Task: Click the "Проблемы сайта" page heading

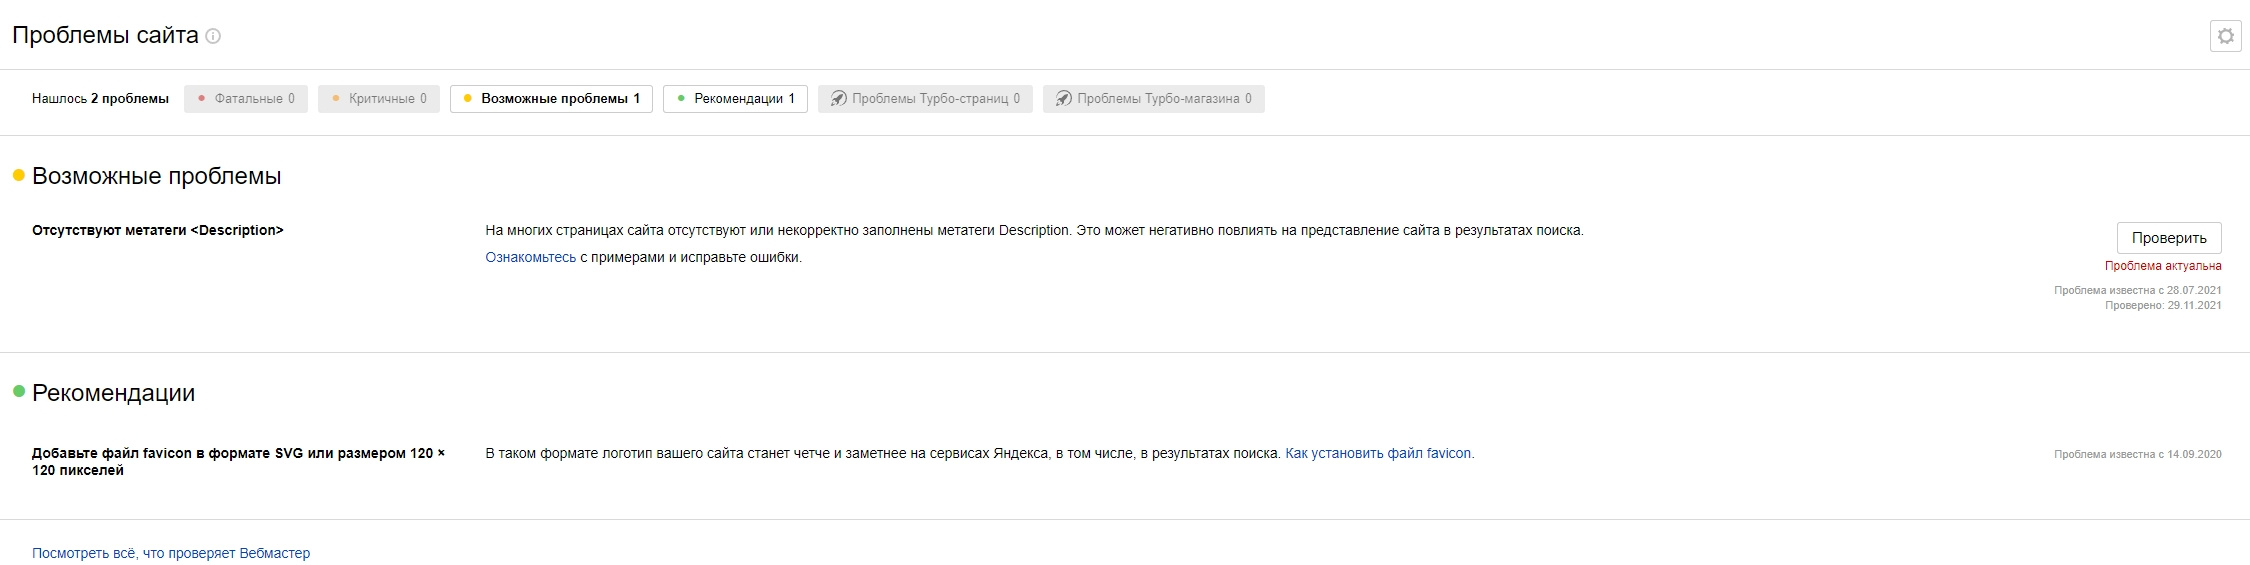Action: 105,36
